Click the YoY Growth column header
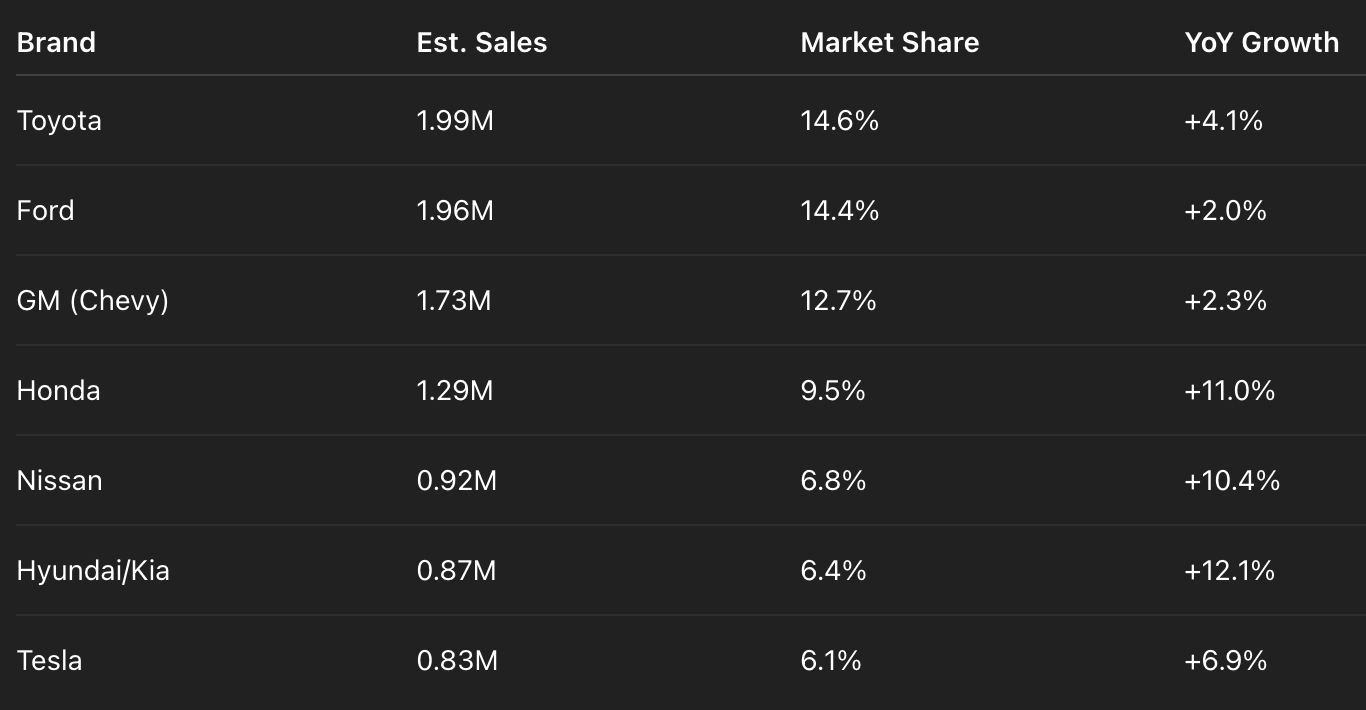The image size is (1366, 710). coord(1262,42)
